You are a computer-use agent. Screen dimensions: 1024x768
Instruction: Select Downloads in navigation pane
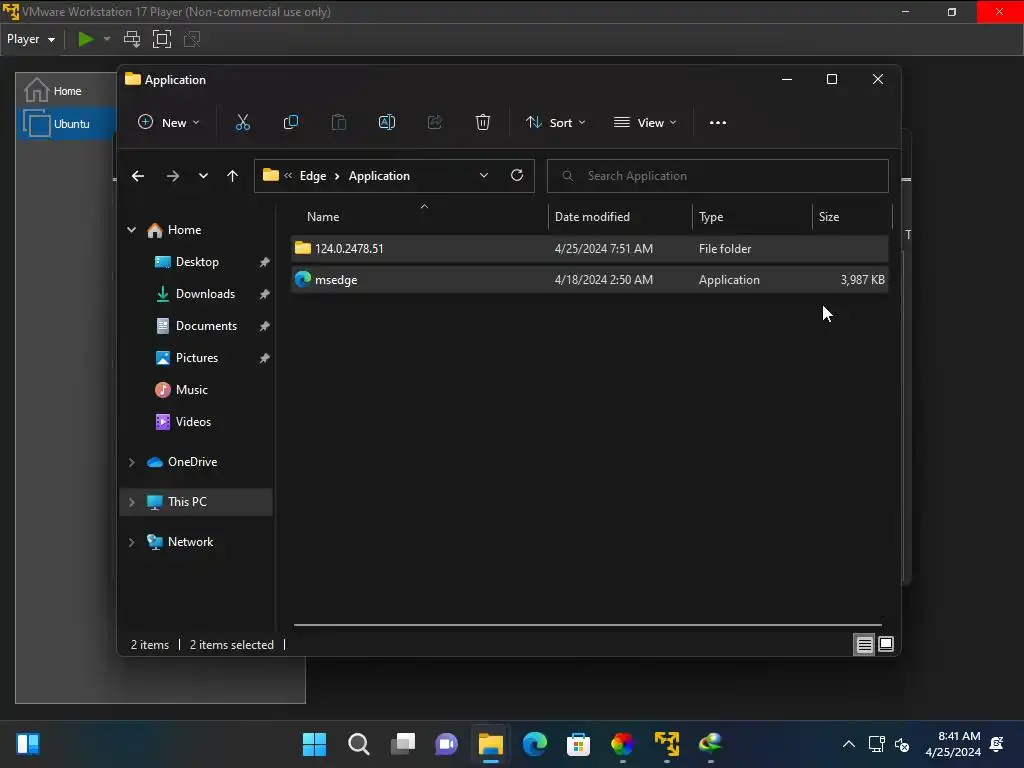point(205,294)
